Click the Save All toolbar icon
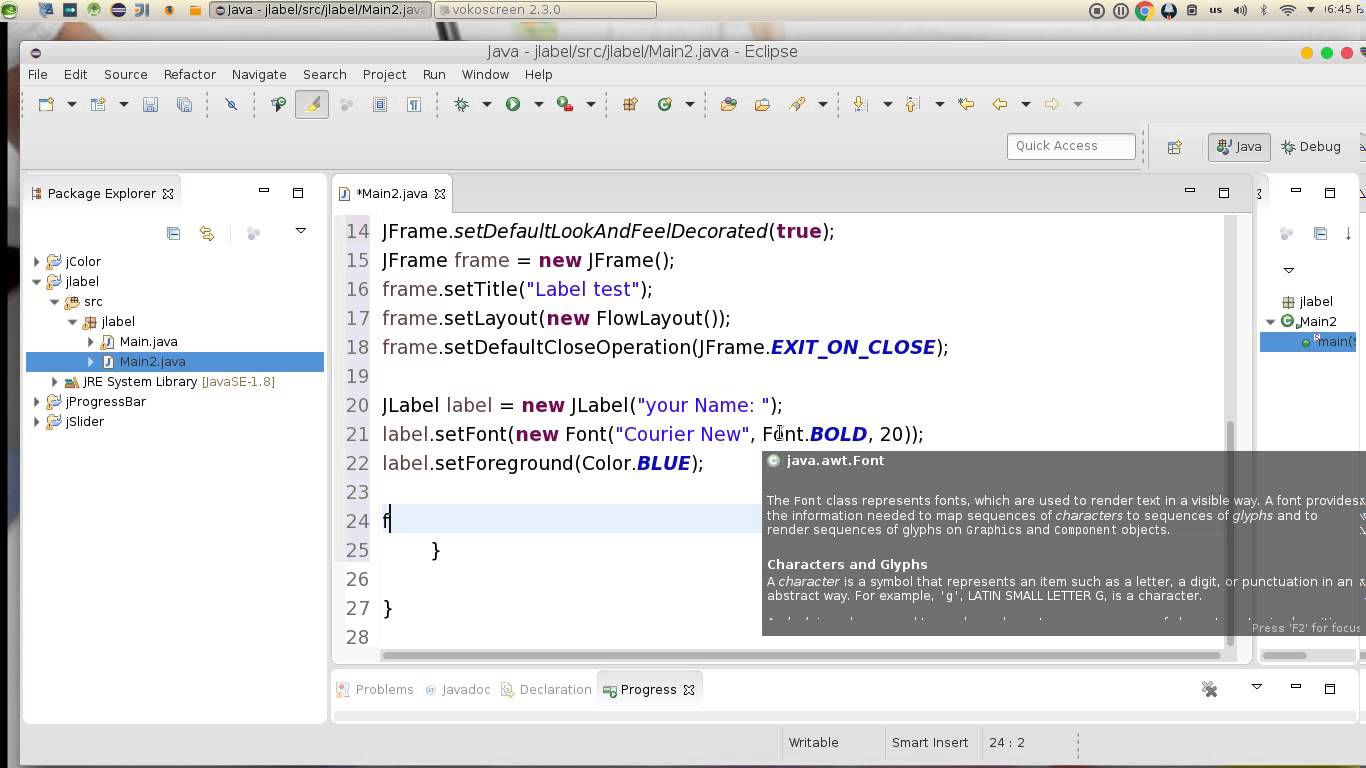 [x=184, y=104]
